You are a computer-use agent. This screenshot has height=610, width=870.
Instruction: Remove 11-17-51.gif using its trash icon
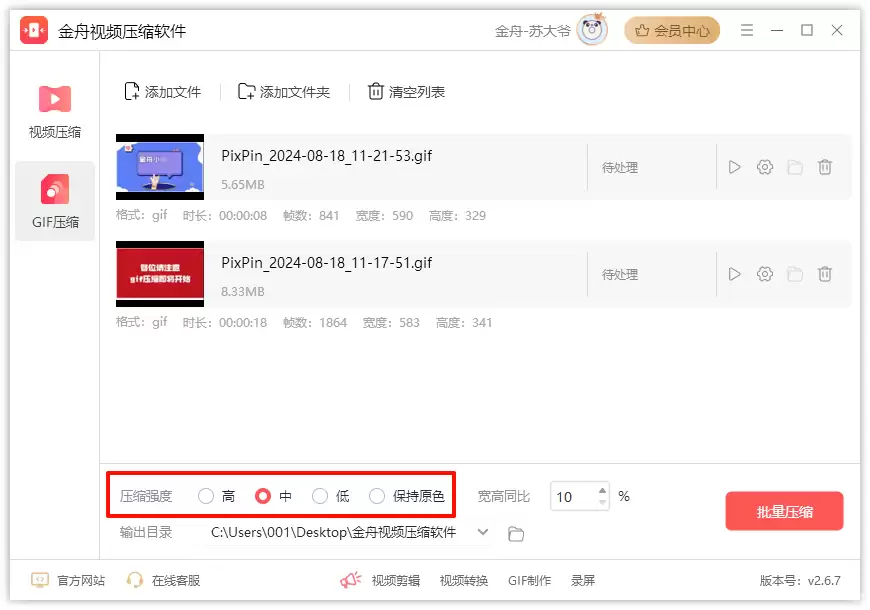click(x=825, y=274)
